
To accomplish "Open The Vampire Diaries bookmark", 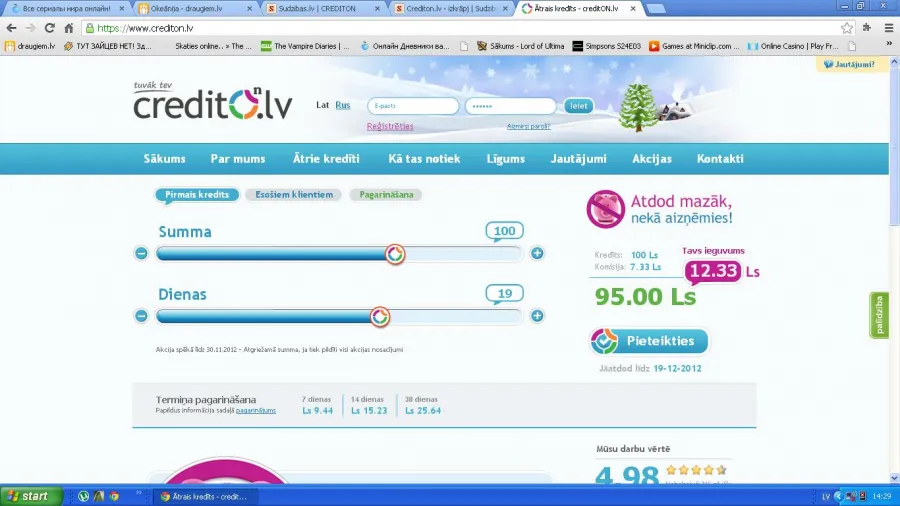I will pyautogui.click(x=305, y=46).
